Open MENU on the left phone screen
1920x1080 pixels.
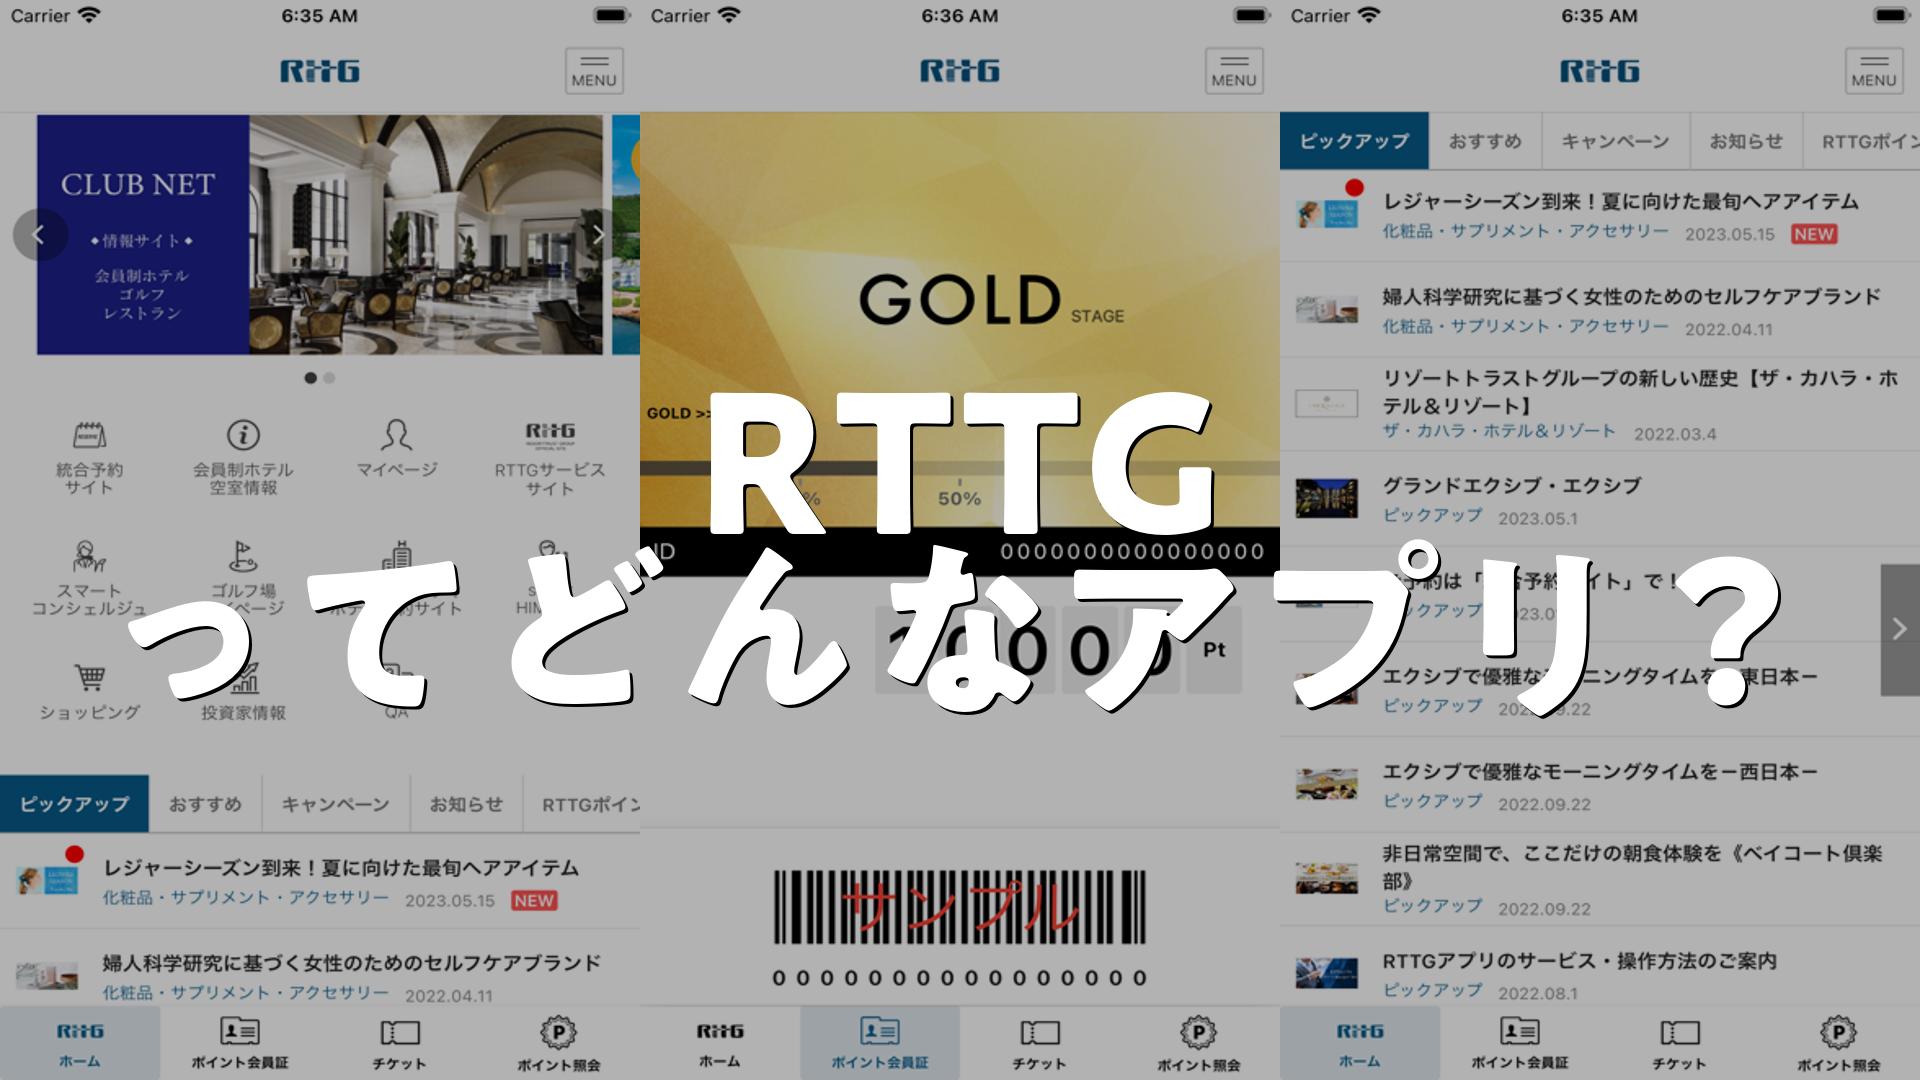(x=594, y=71)
